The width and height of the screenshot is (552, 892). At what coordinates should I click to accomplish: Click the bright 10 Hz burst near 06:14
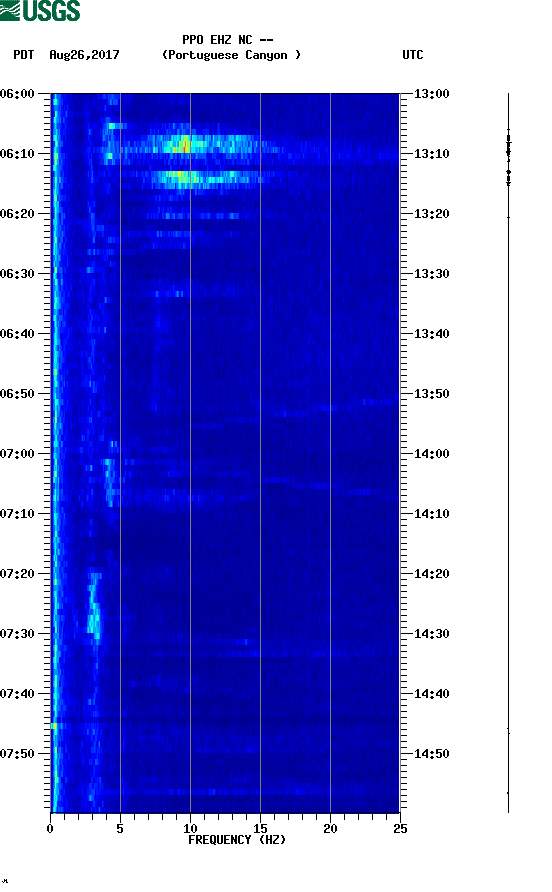pos(182,179)
